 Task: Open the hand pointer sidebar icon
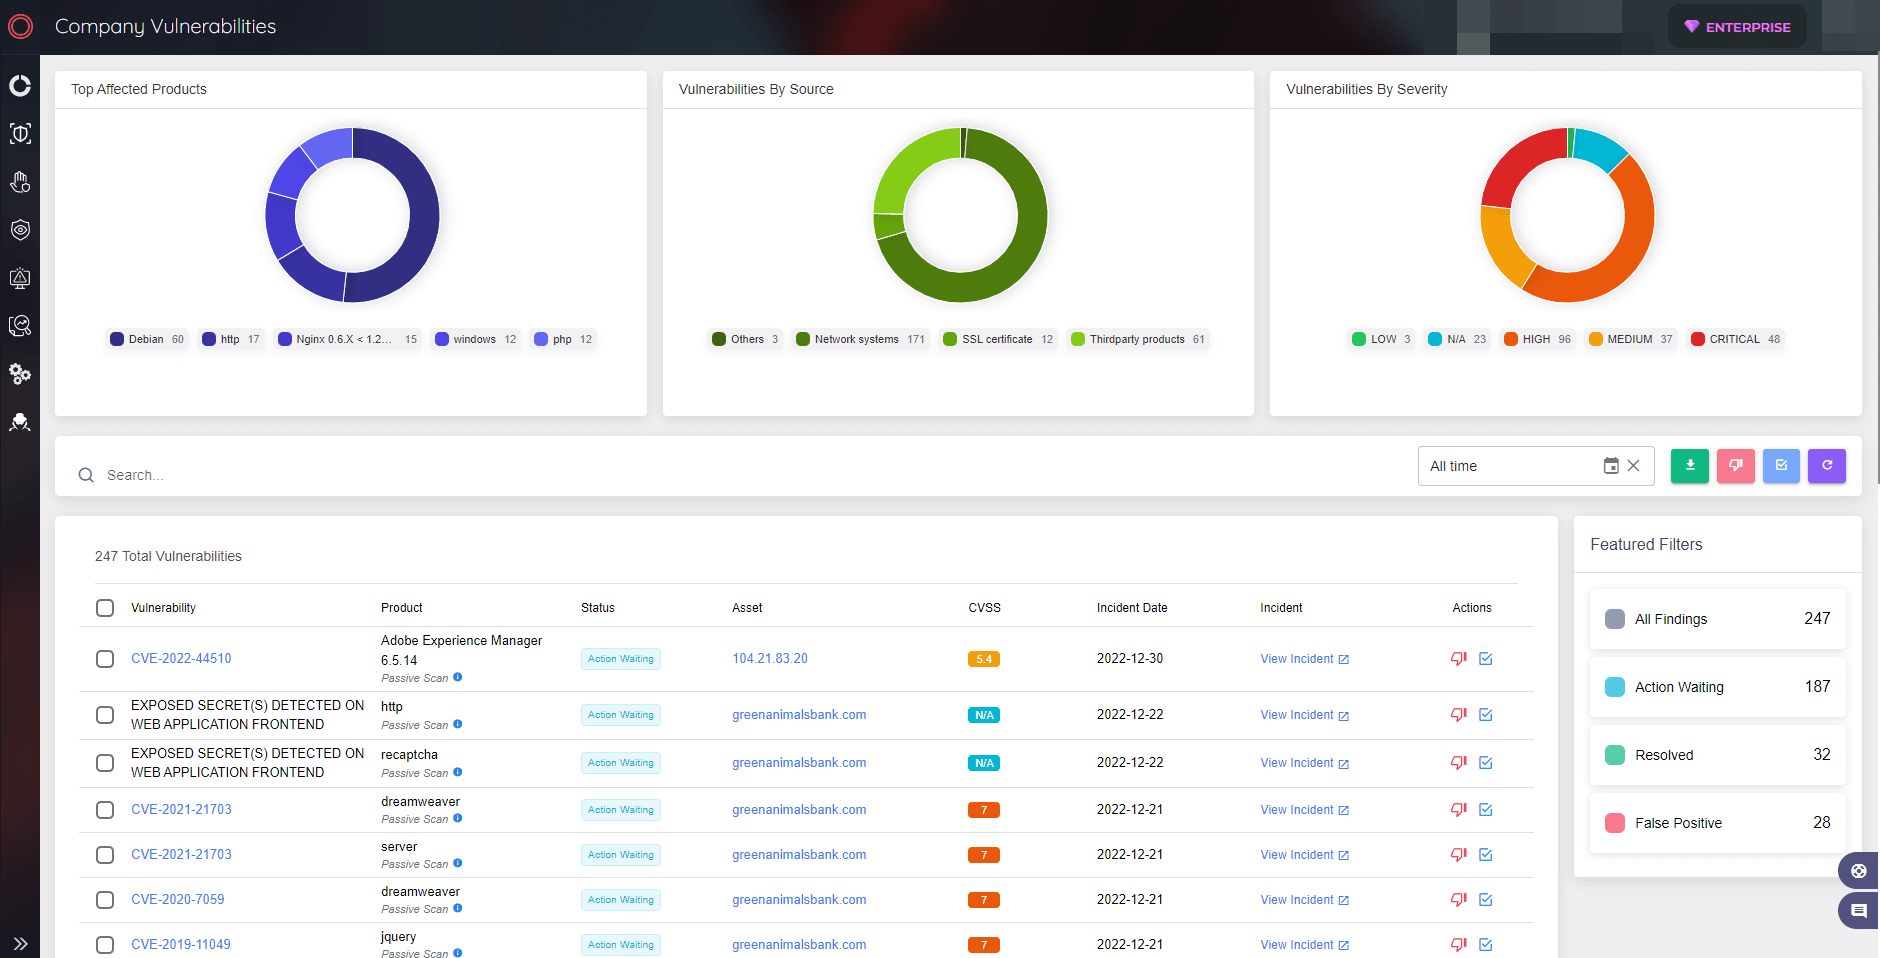pos(20,182)
